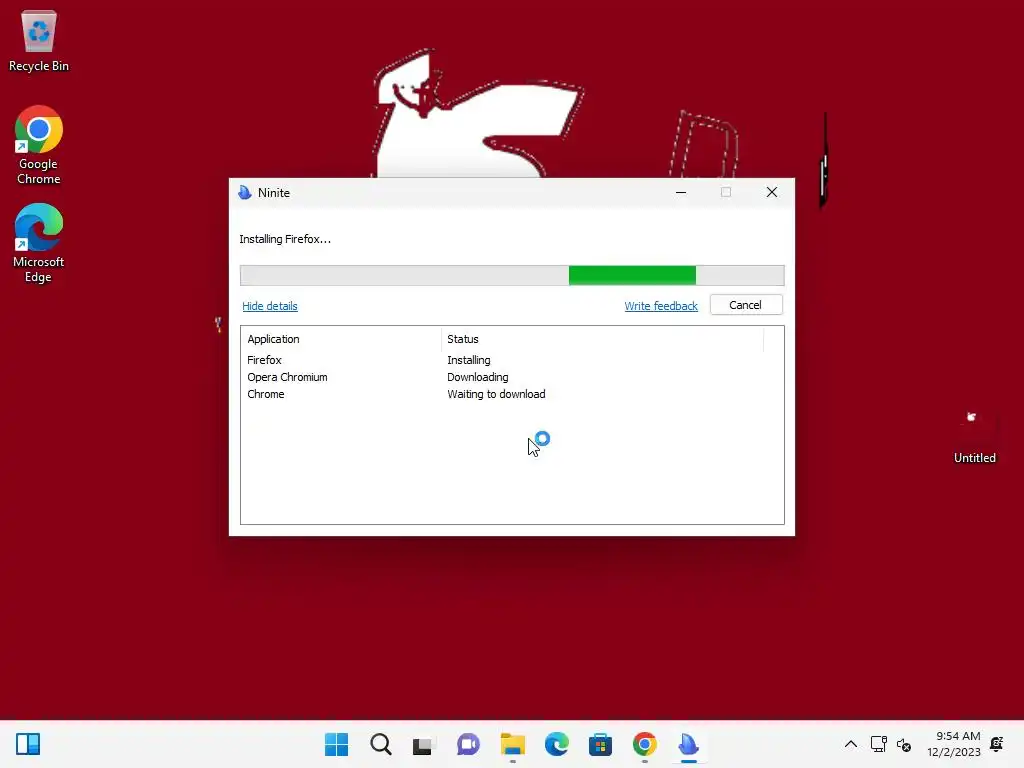This screenshot has width=1024, height=768.
Task: Select the Untitled desktop item
Action: 974,436
